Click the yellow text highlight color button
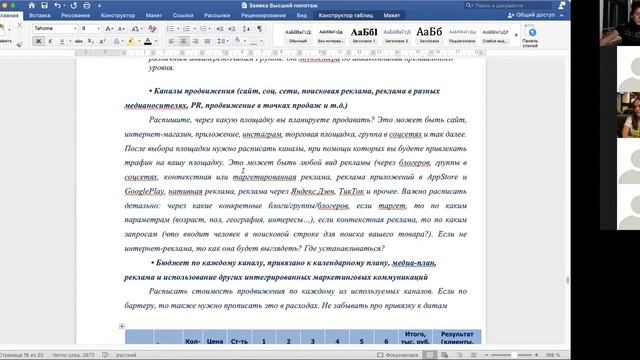The height and width of the screenshot is (360, 640). (131, 41)
